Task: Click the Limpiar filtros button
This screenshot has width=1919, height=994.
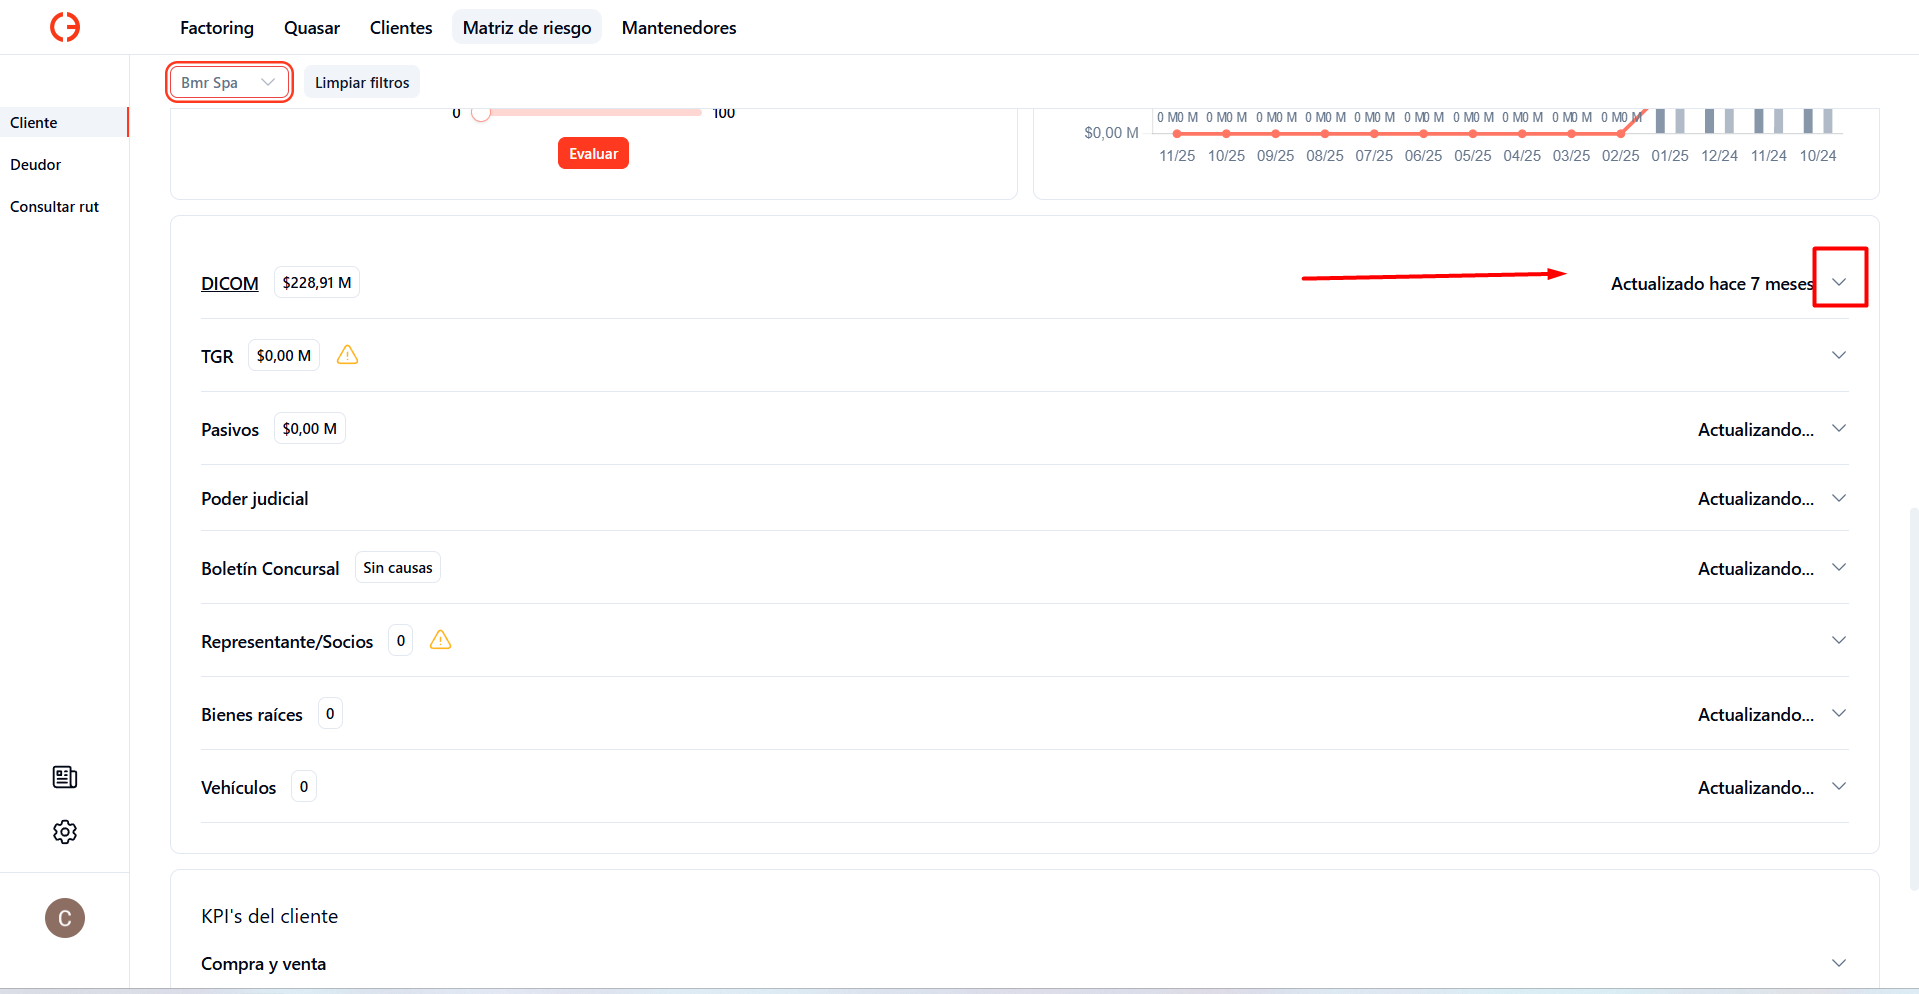Action: point(361,82)
